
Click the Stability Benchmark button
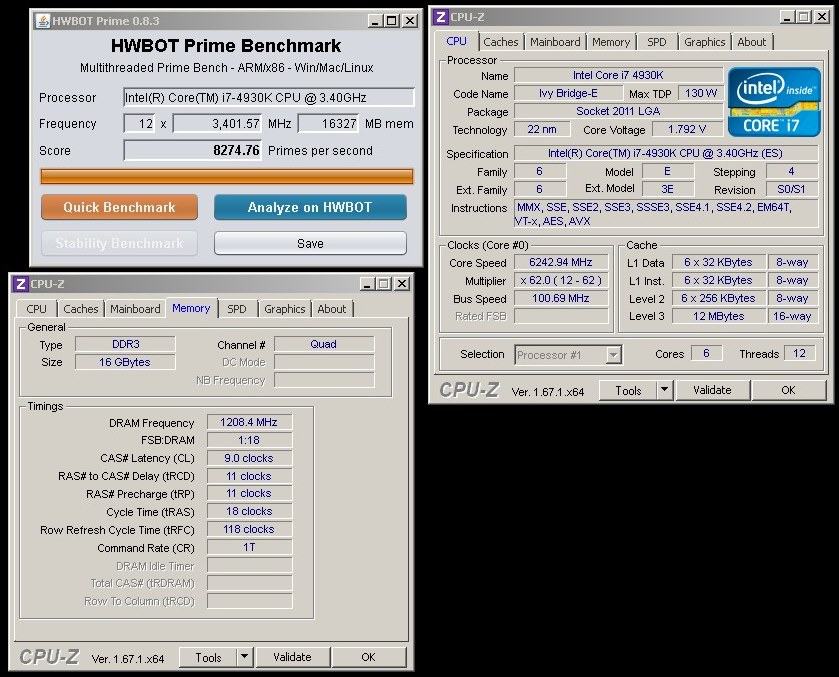point(119,244)
